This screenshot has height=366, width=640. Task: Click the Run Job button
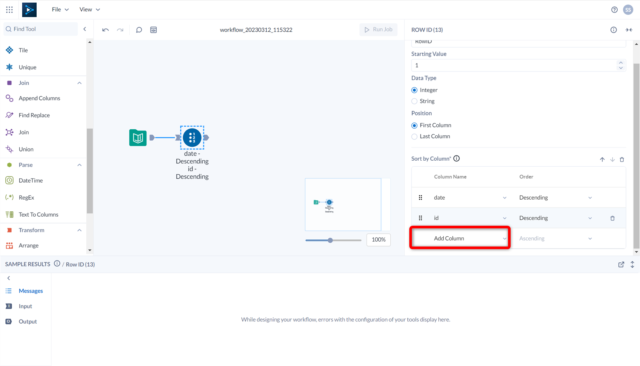point(378,29)
